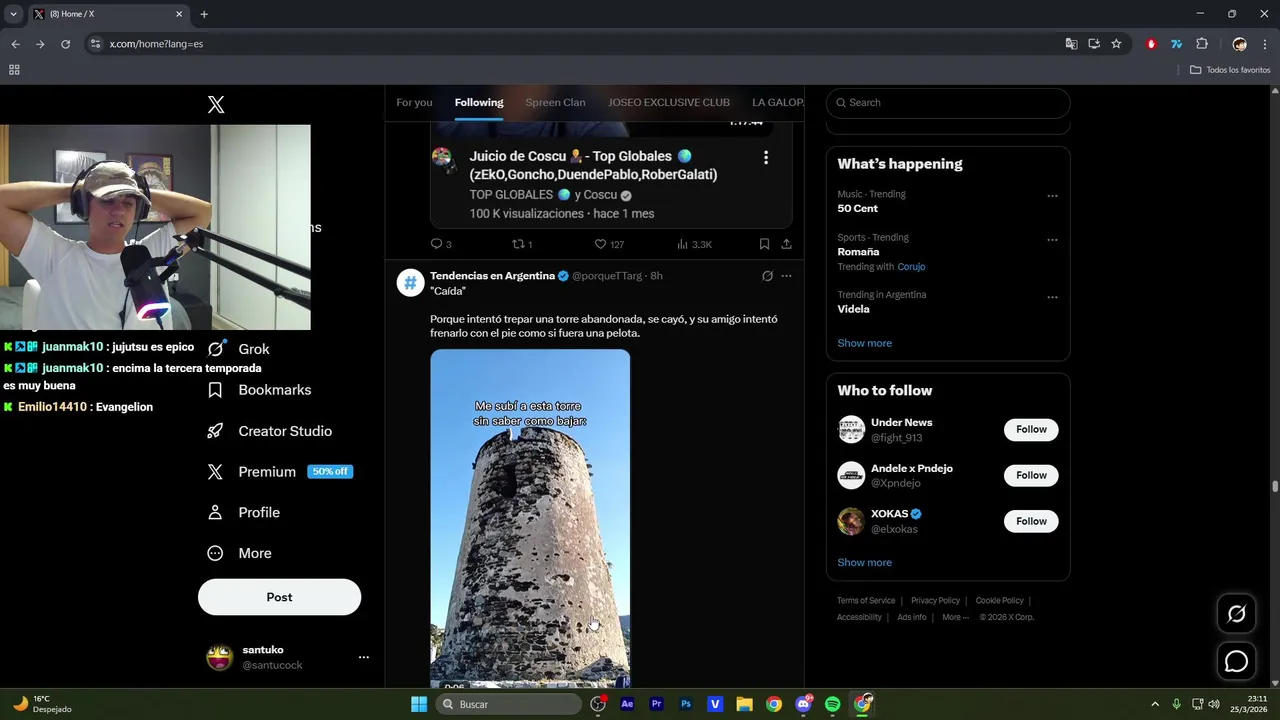This screenshot has width=1280, height=720.
Task: Open options for the Videla trend
Action: tap(1052, 297)
